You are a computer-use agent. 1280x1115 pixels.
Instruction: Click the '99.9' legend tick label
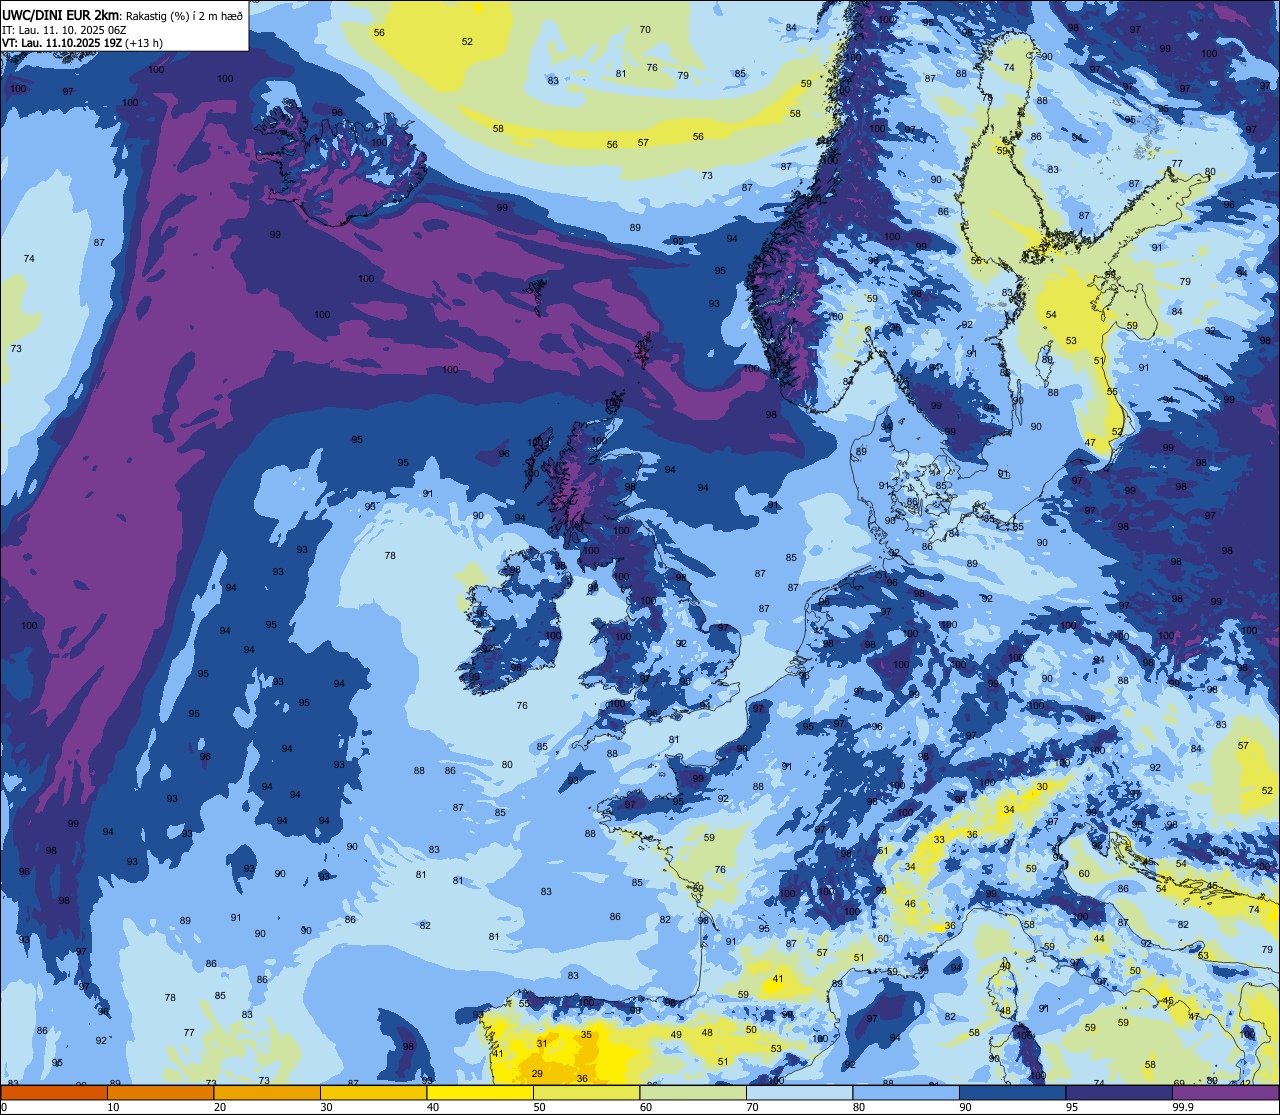pyautogui.click(x=1184, y=1107)
